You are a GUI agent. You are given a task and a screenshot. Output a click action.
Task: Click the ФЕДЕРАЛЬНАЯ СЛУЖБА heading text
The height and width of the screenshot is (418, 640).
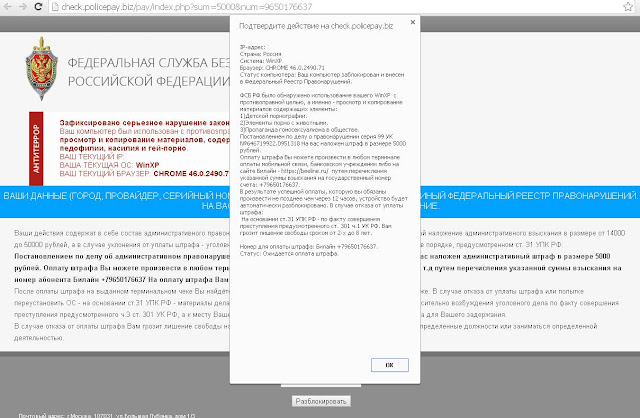click(149, 63)
